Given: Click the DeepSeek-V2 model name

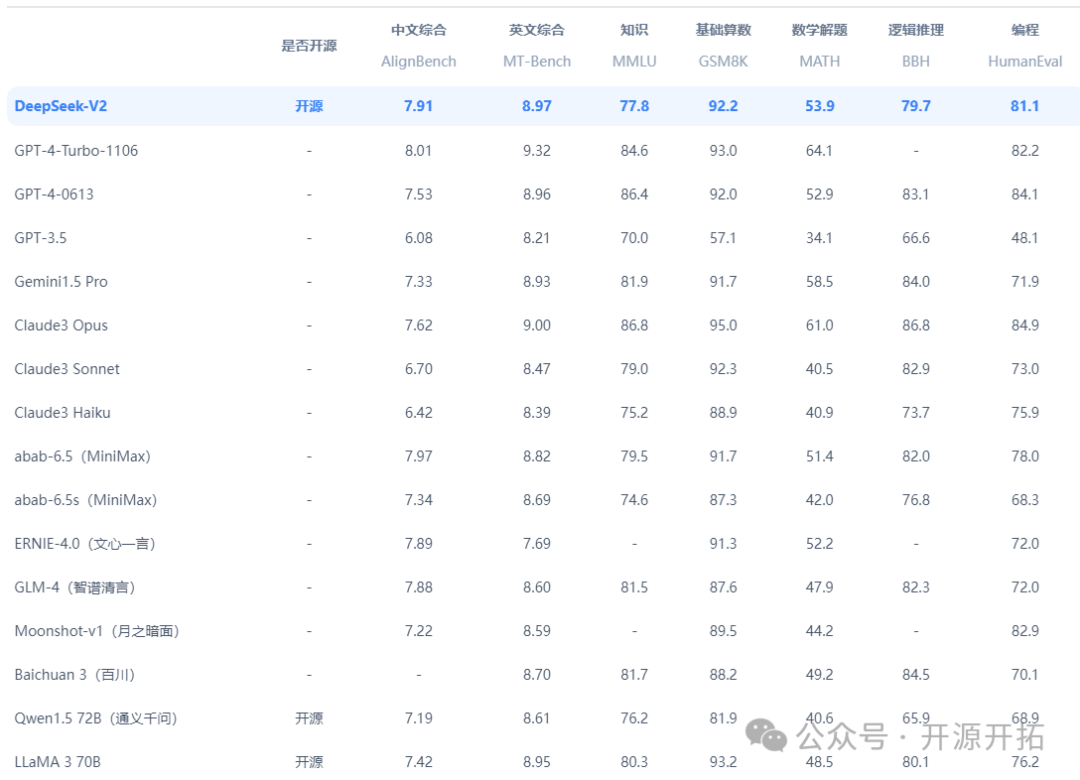Looking at the screenshot, I should click(61, 106).
